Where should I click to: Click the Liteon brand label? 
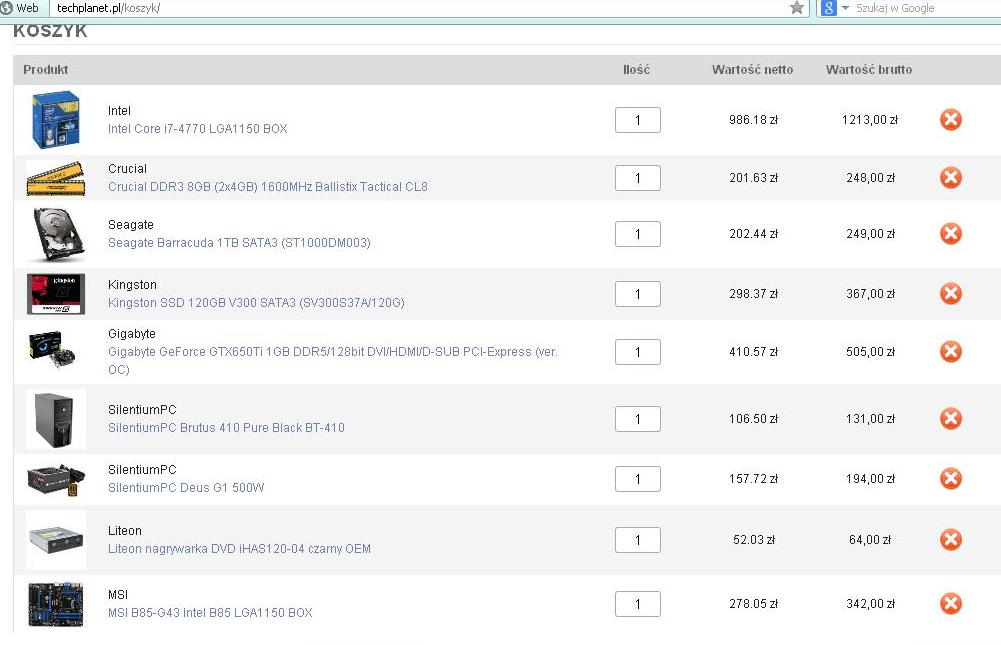coord(124,531)
